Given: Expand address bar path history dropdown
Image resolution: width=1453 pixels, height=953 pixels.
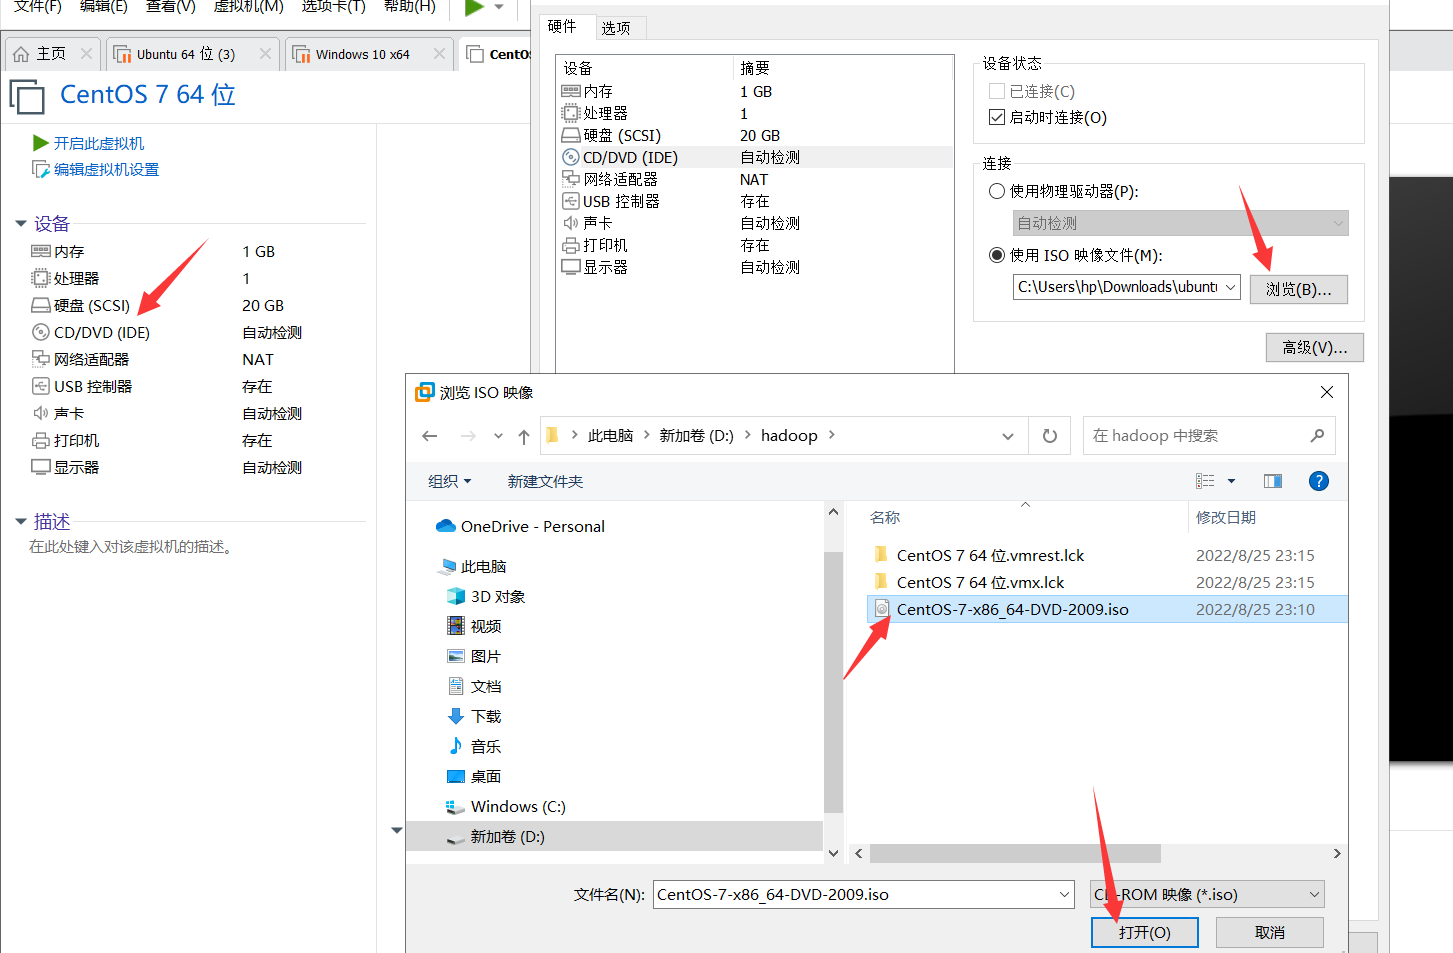Looking at the screenshot, I should [1008, 436].
